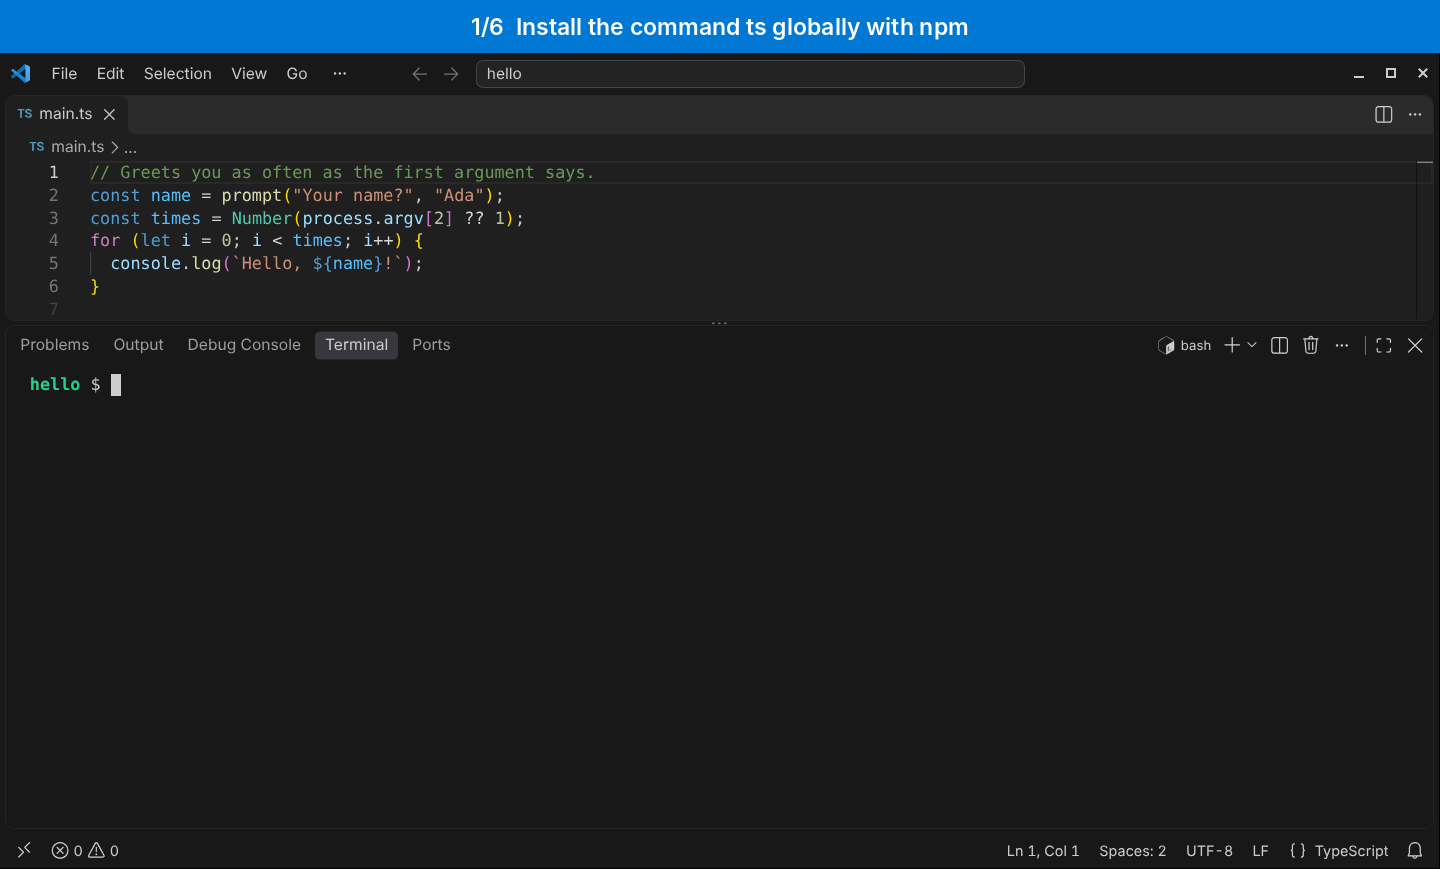Image resolution: width=1440 pixels, height=869 pixels.
Task: Close the main.ts tab
Action: click(x=110, y=114)
